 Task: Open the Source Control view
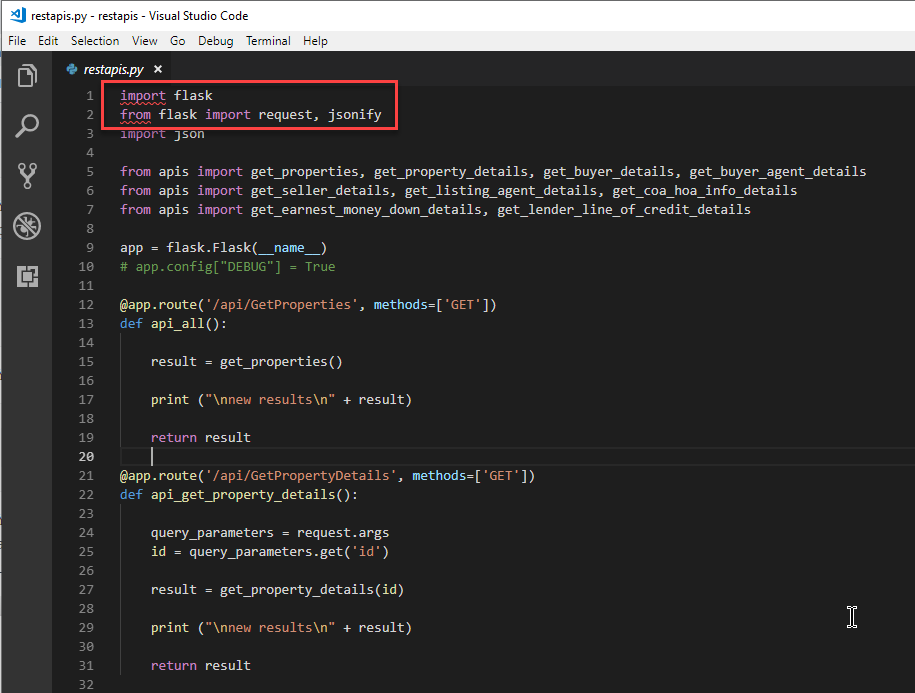[27, 176]
